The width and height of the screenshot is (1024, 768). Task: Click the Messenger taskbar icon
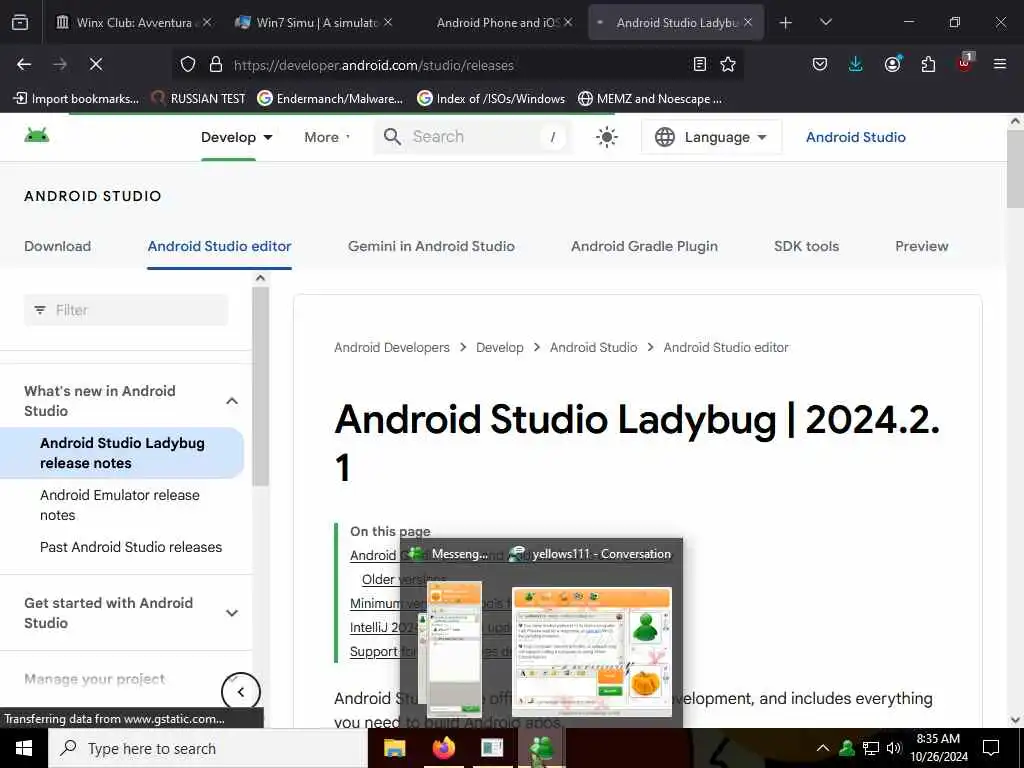(541, 748)
